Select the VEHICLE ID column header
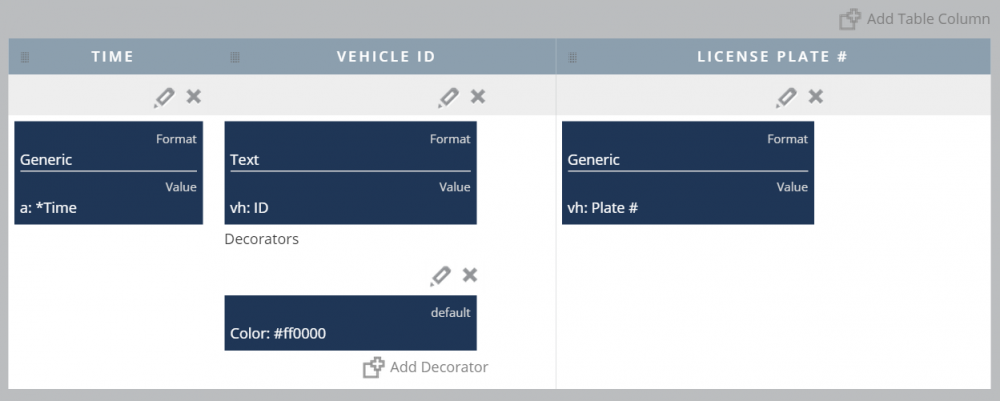 pyautogui.click(x=386, y=57)
